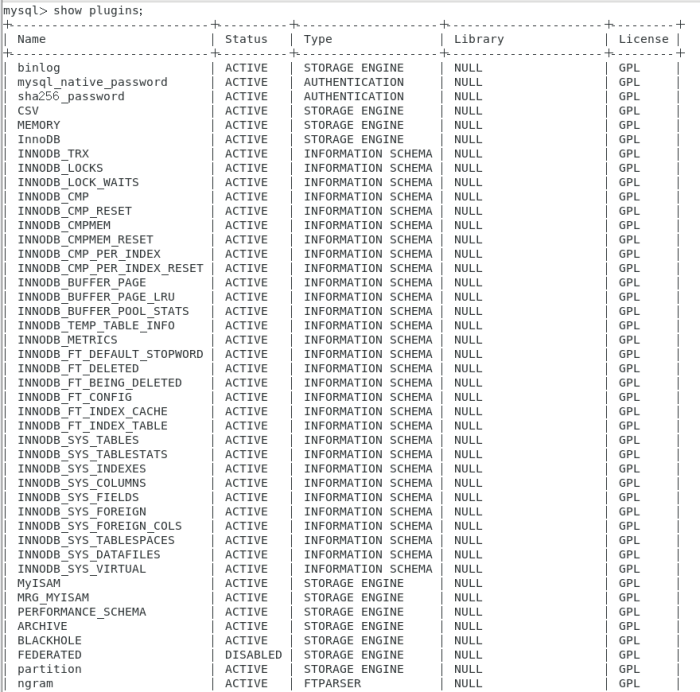Select the sha256_password plugin name

71,97
